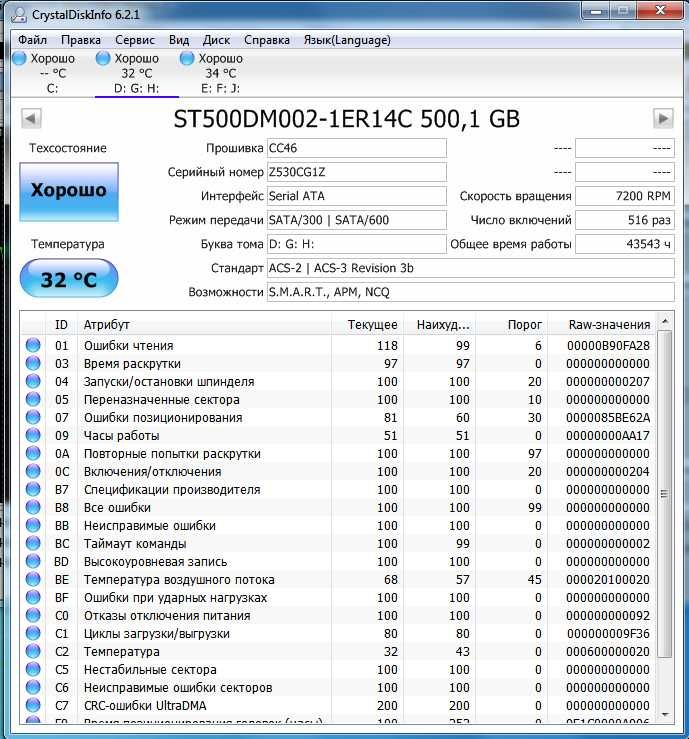Click status orb of Ошибки при ударных нагрузках row
The image size is (689, 739).
click(x=33, y=597)
